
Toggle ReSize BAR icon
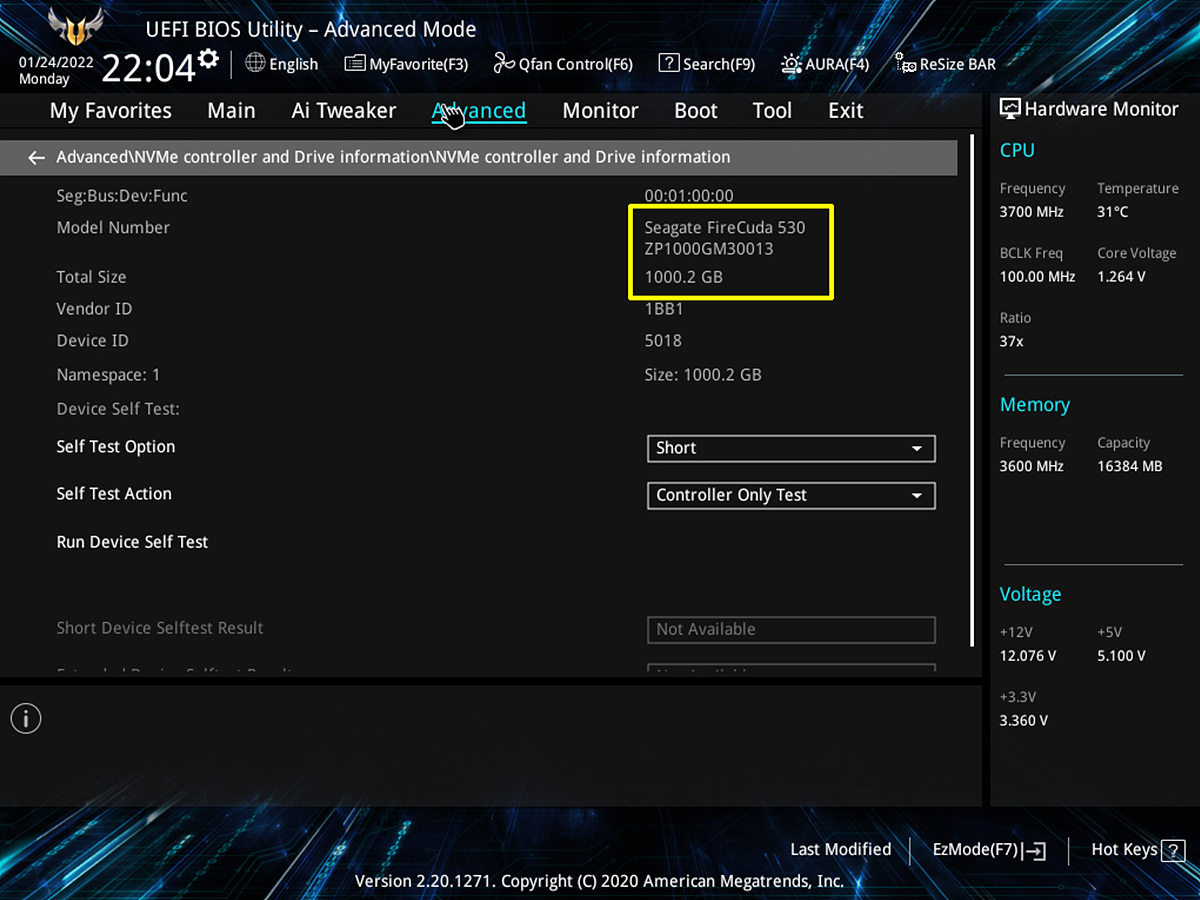905,64
